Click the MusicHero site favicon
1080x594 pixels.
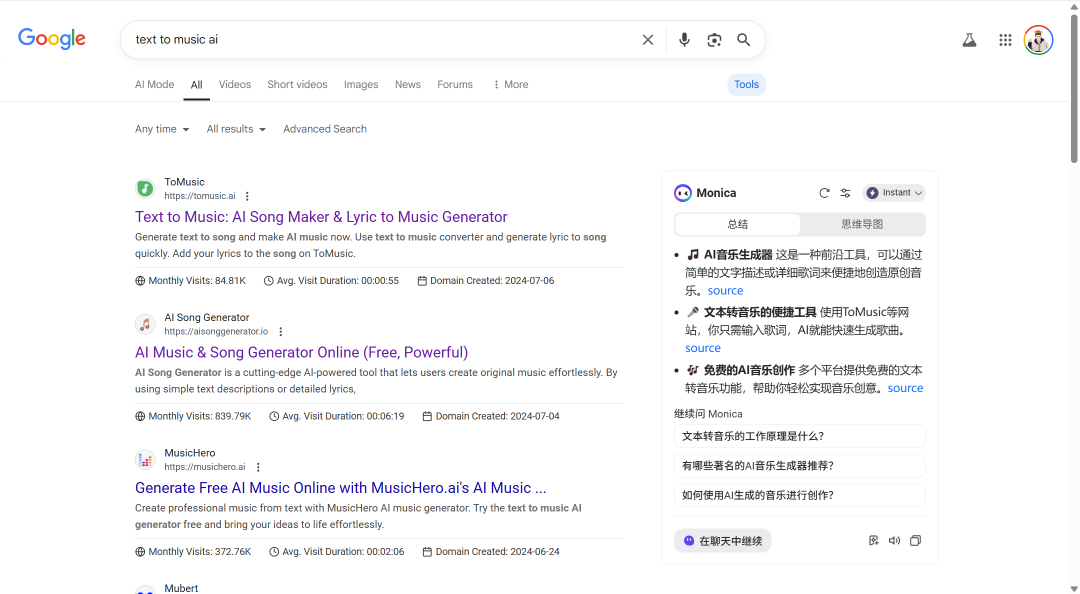[x=145, y=460]
